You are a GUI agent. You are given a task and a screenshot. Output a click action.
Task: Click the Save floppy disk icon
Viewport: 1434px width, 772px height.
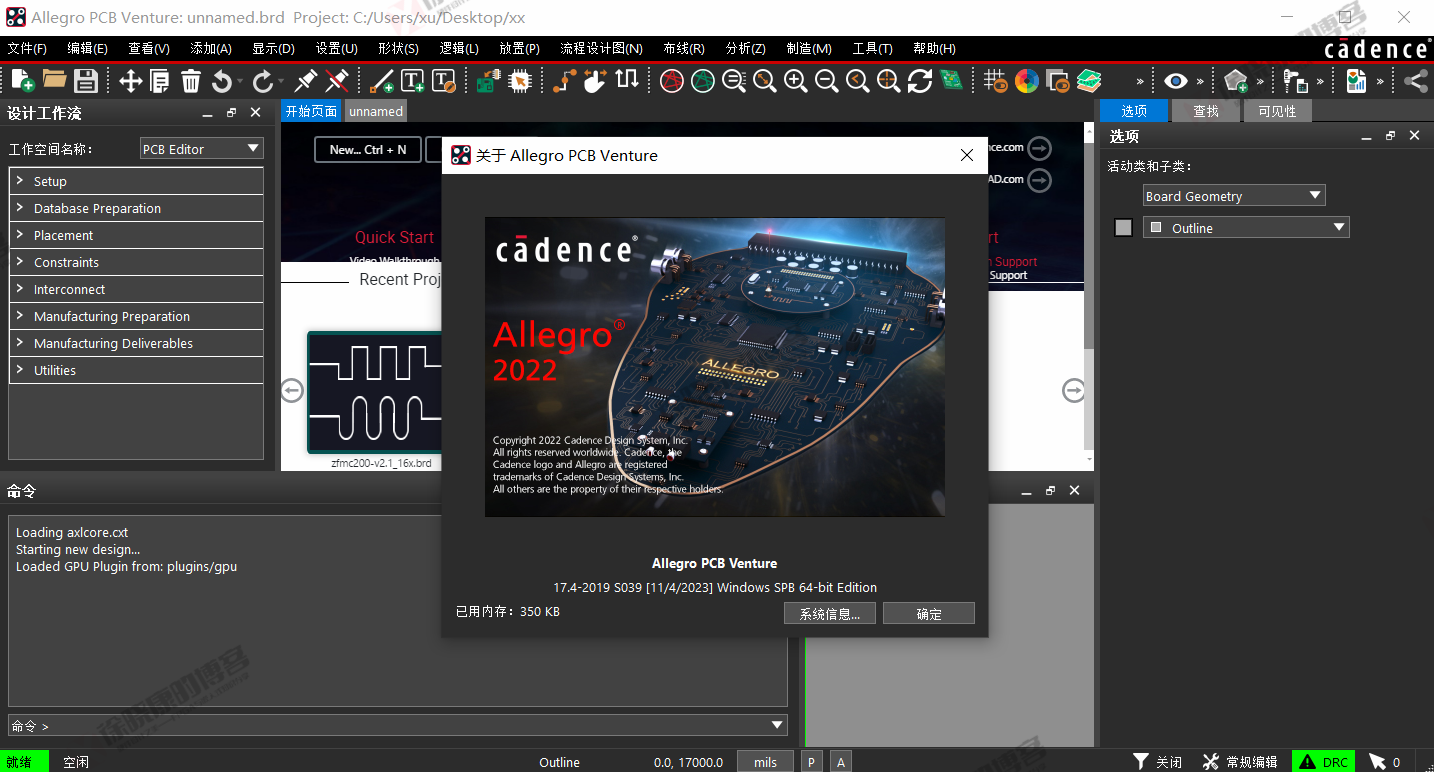86,81
